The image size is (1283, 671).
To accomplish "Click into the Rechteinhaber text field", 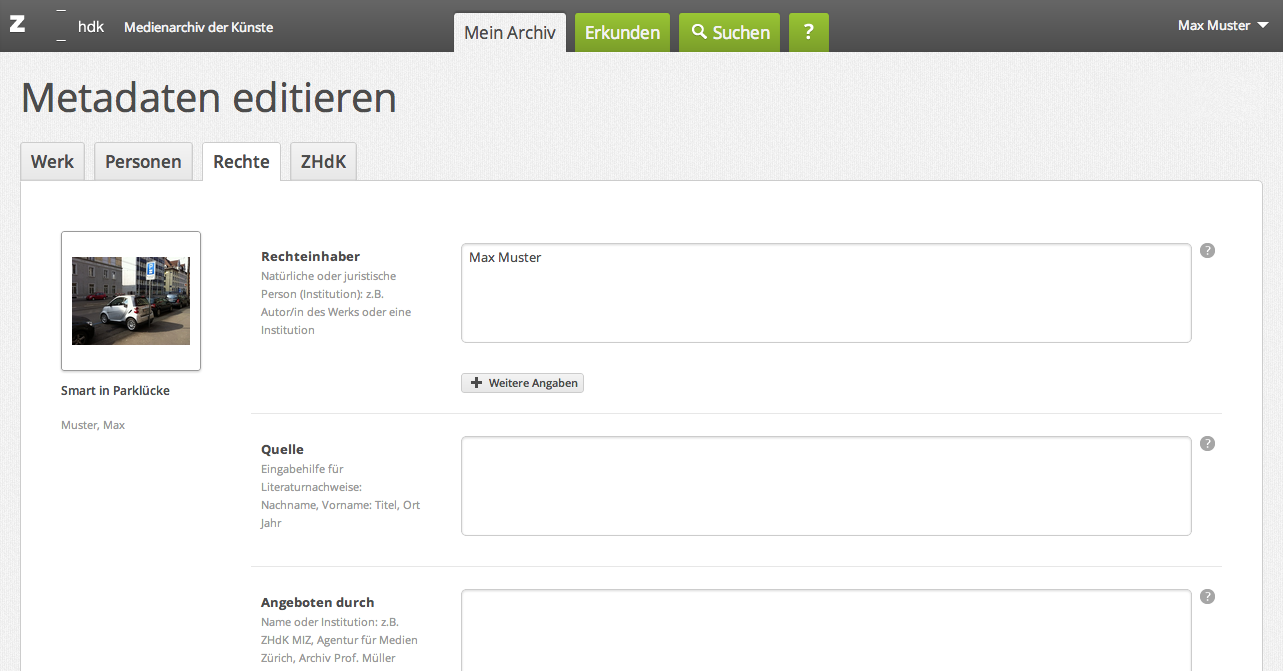I will click(825, 293).
